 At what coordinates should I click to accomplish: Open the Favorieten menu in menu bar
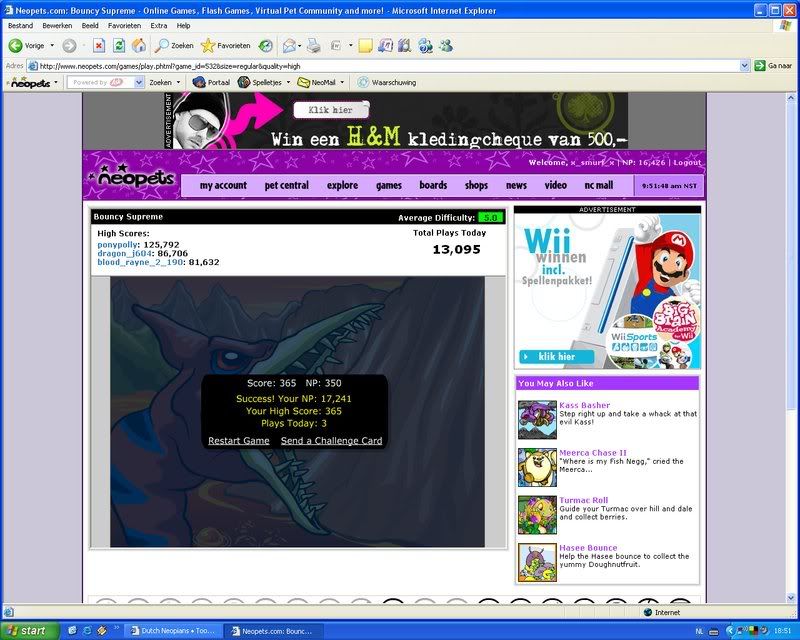tap(124, 26)
